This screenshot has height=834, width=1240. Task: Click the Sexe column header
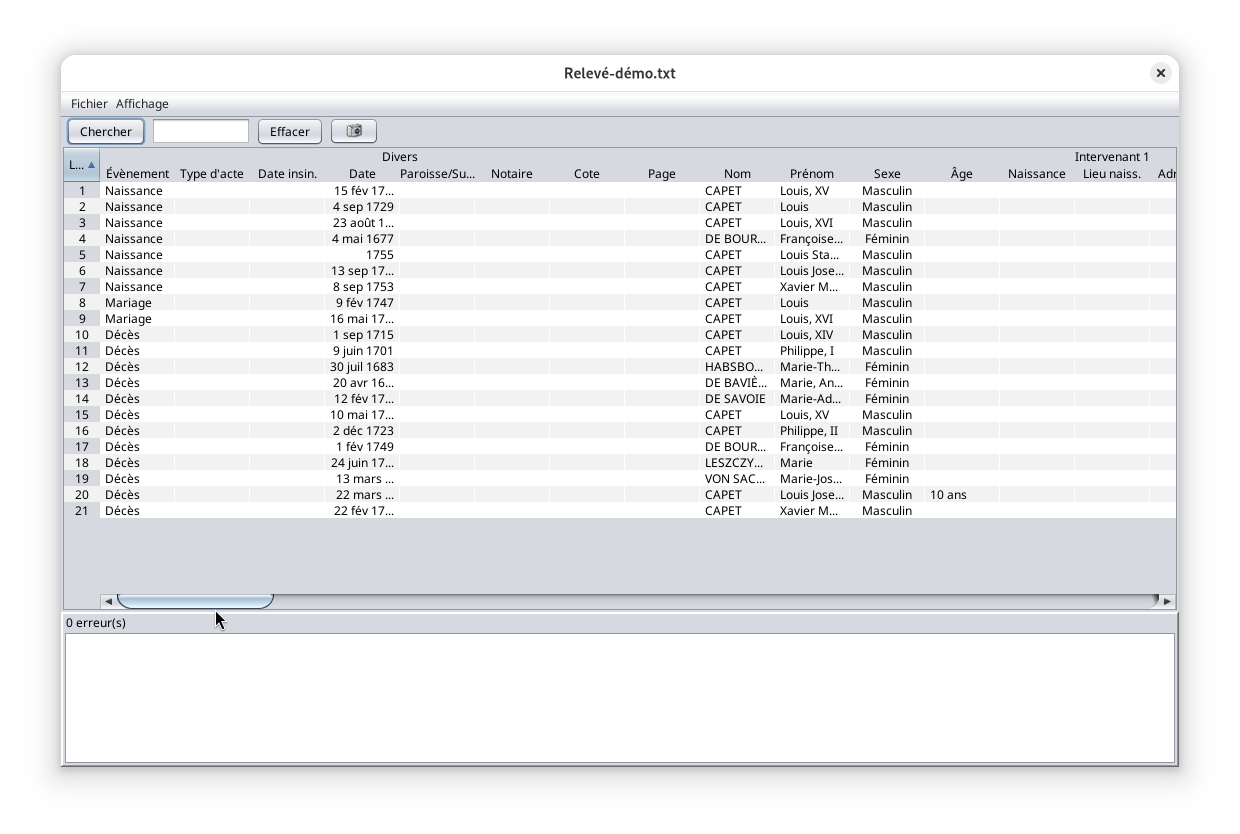pos(887,174)
